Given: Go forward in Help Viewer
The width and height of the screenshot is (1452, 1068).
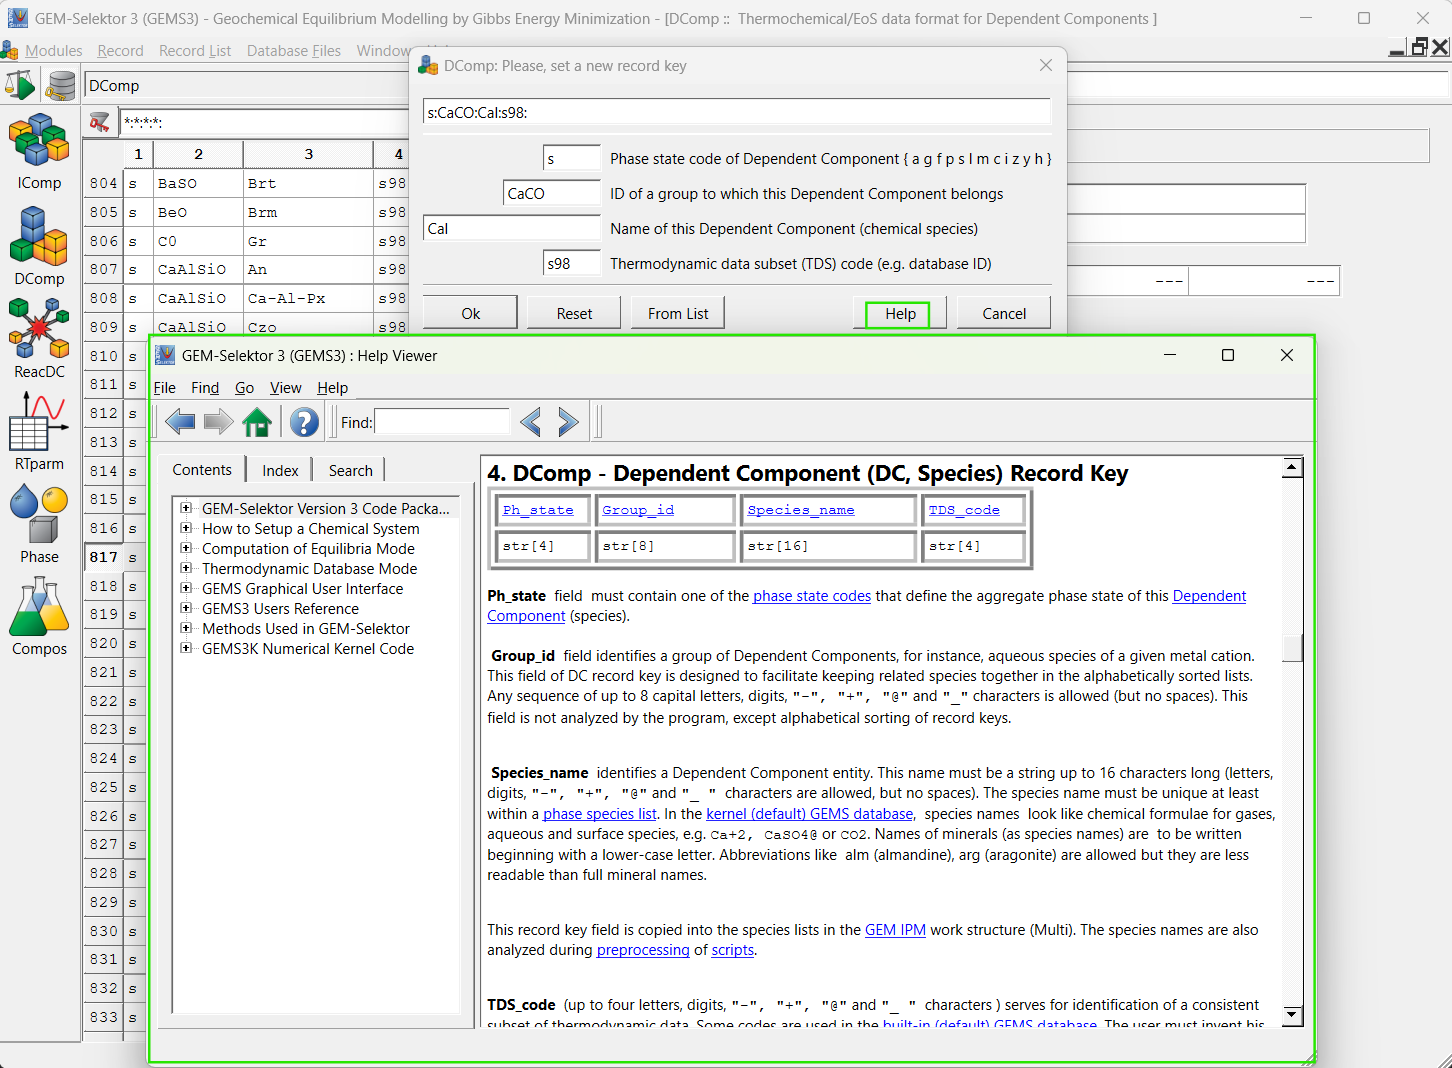Looking at the screenshot, I should point(218,422).
